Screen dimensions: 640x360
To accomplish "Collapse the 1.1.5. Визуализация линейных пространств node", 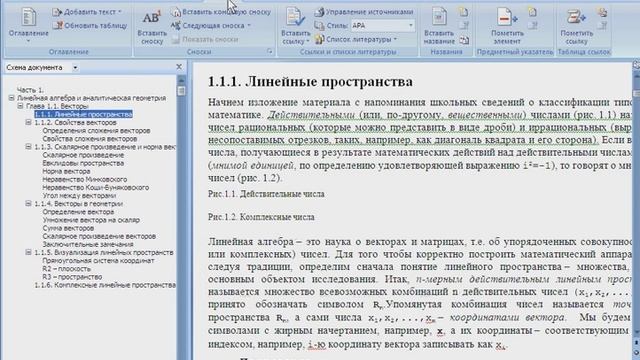I will [x=28, y=252].
